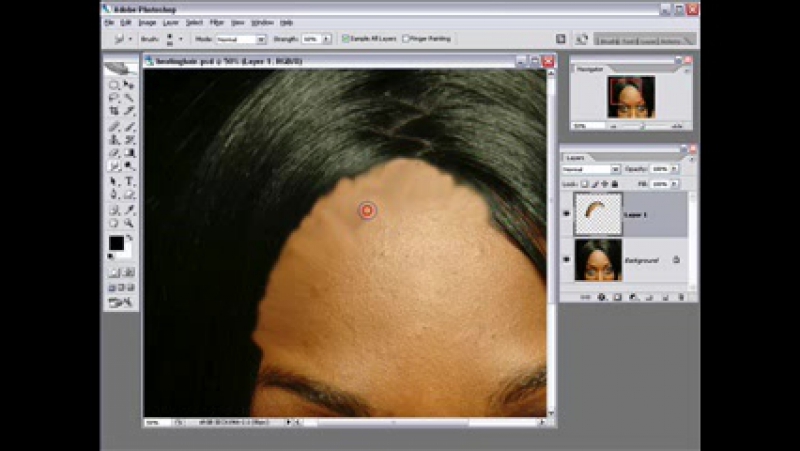Open the Help menu
The image size is (800, 451).
[x=286, y=23]
